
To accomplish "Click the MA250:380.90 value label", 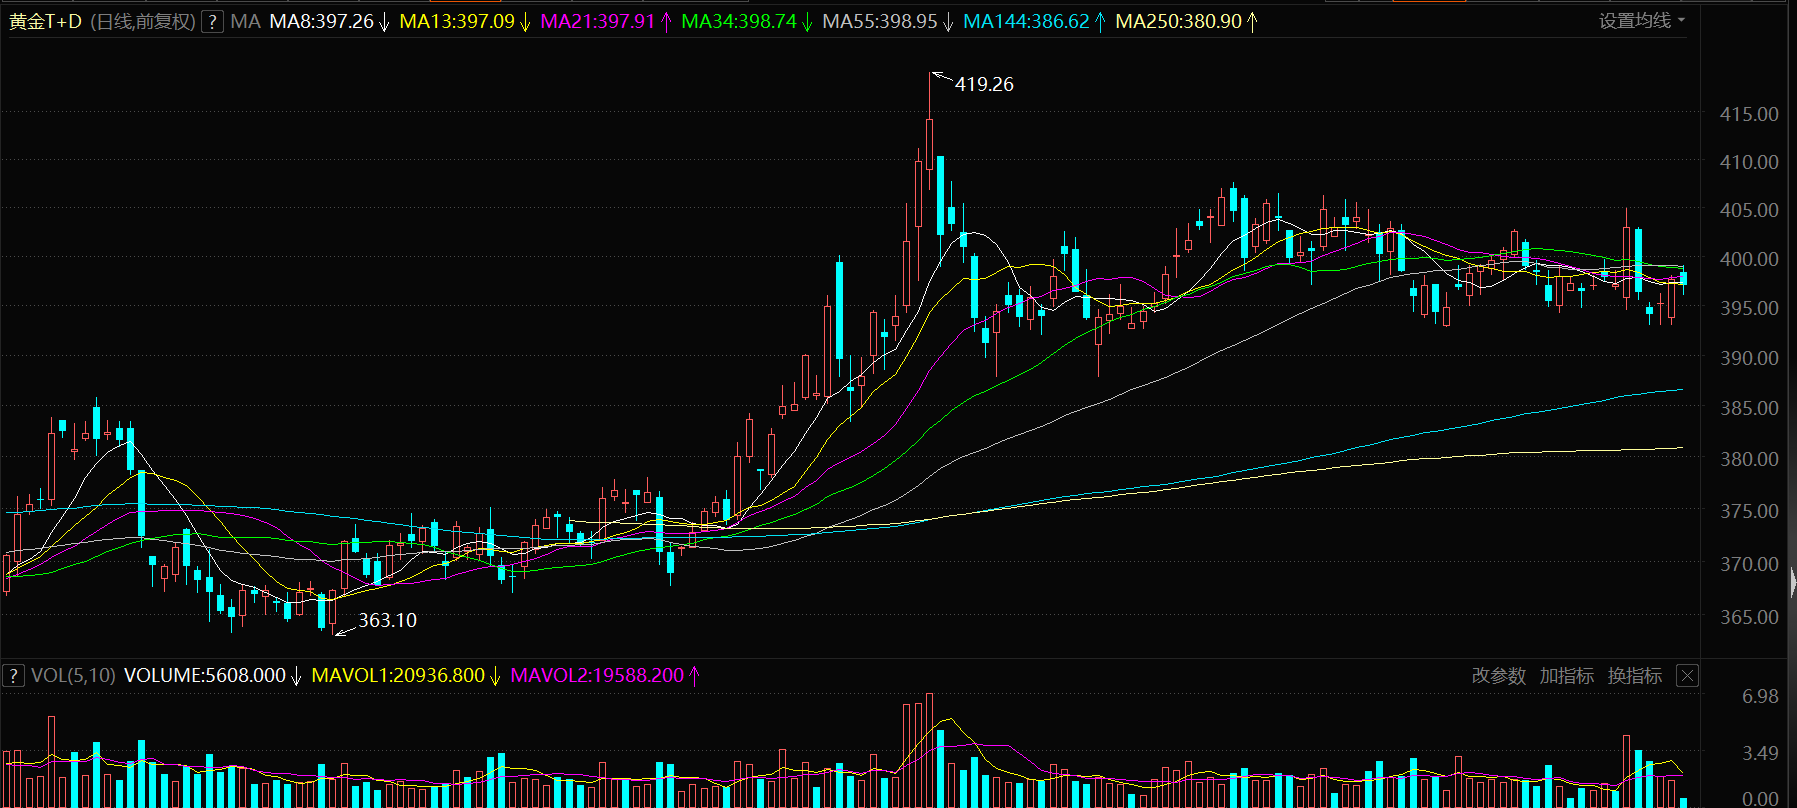I will pyautogui.click(x=1178, y=21).
